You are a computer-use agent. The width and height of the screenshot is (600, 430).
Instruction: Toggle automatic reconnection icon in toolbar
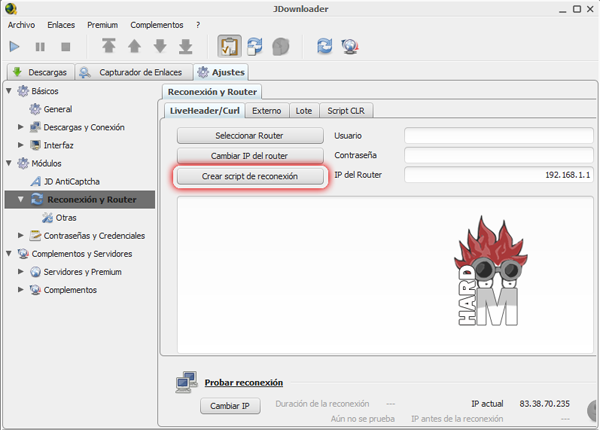255,46
